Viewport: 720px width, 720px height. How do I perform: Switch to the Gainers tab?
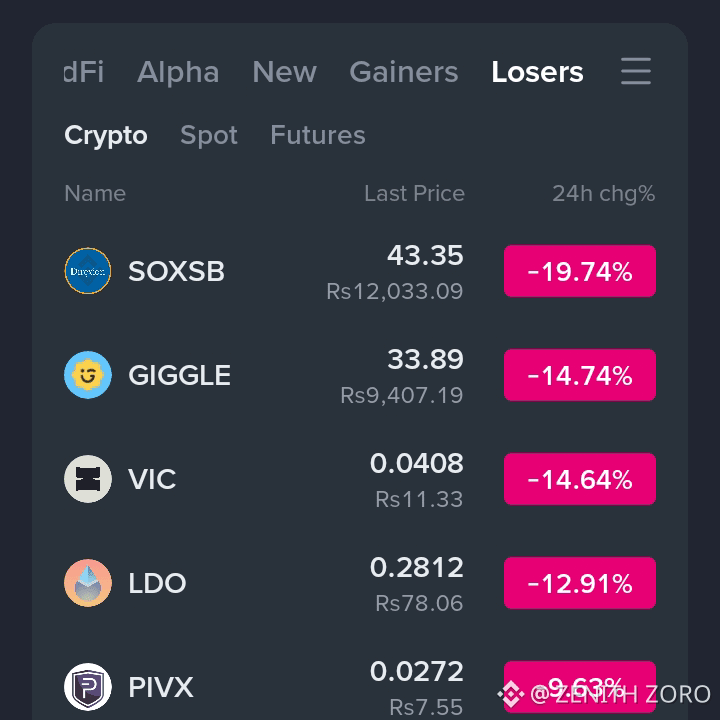(404, 72)
